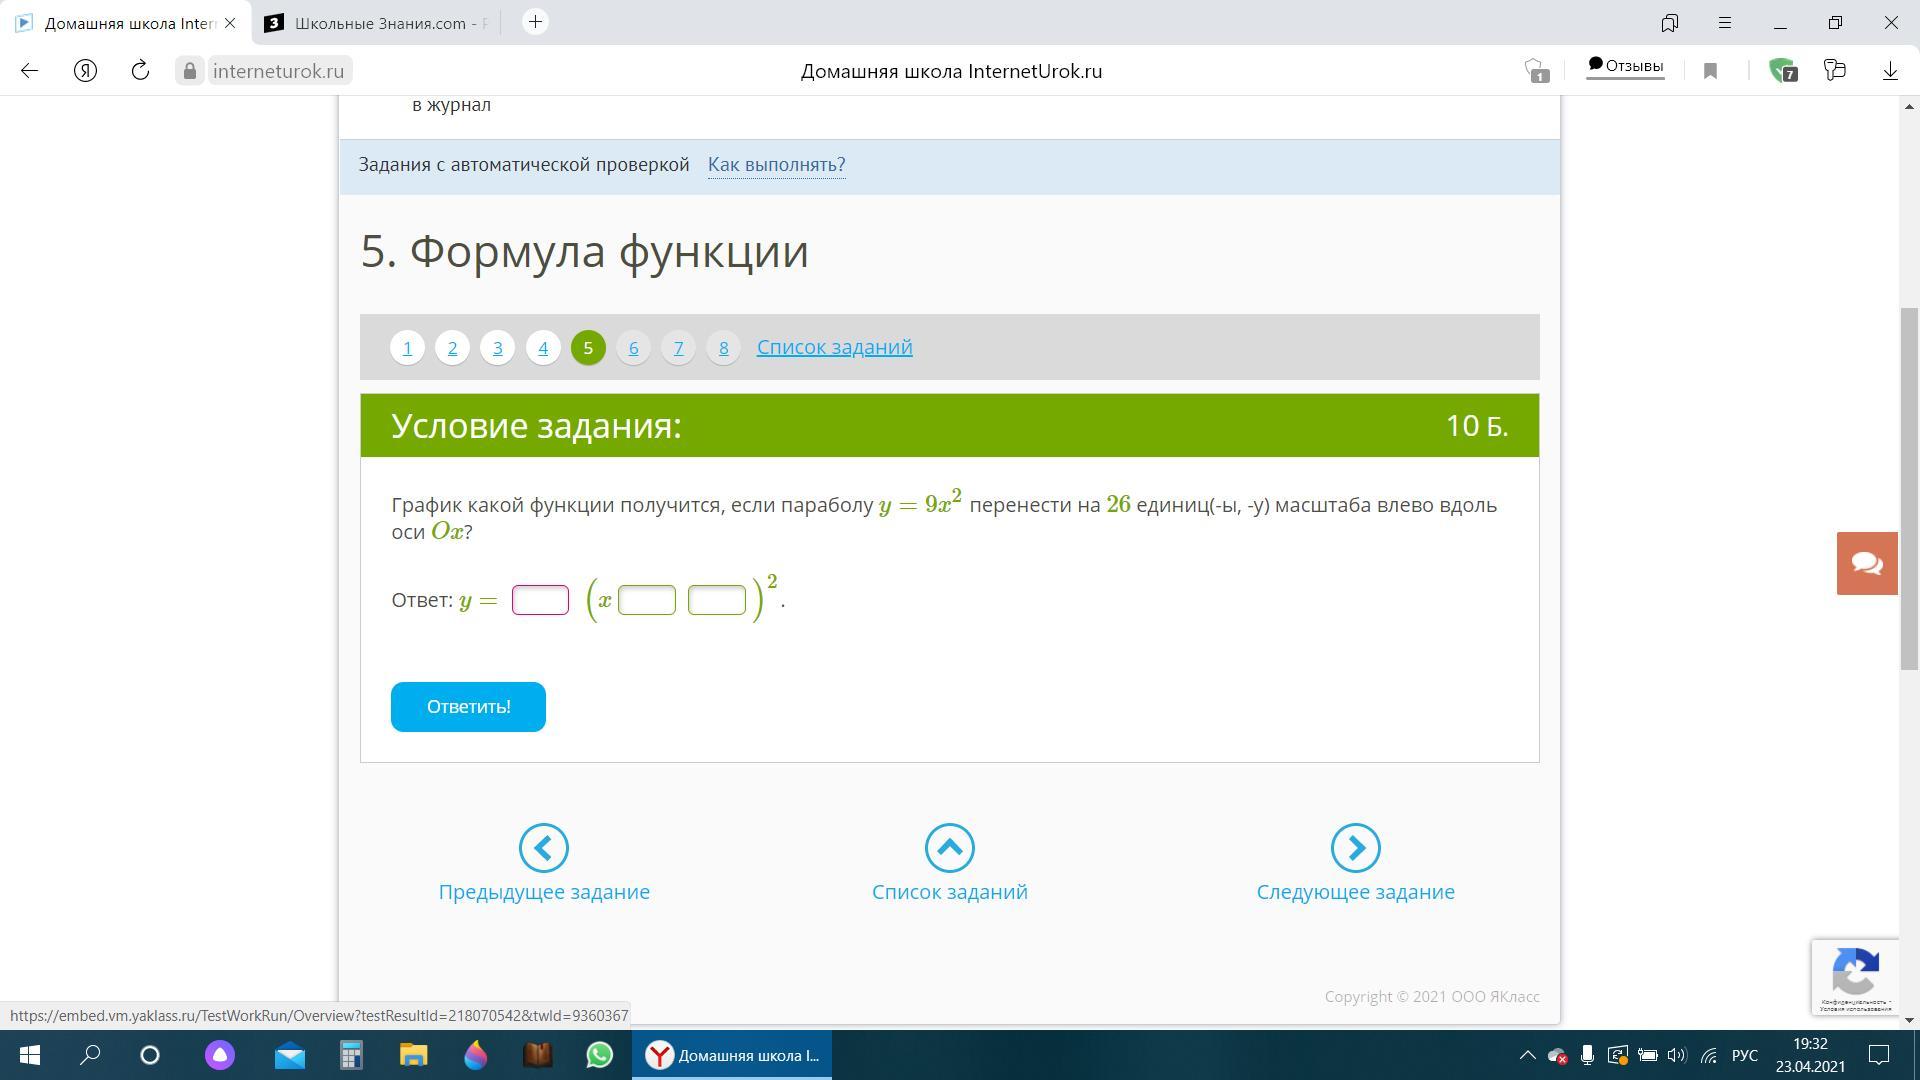Screen dimensions: 1920x1080
Task: Click the next task arrow circle
Action: click(1355, 848)
